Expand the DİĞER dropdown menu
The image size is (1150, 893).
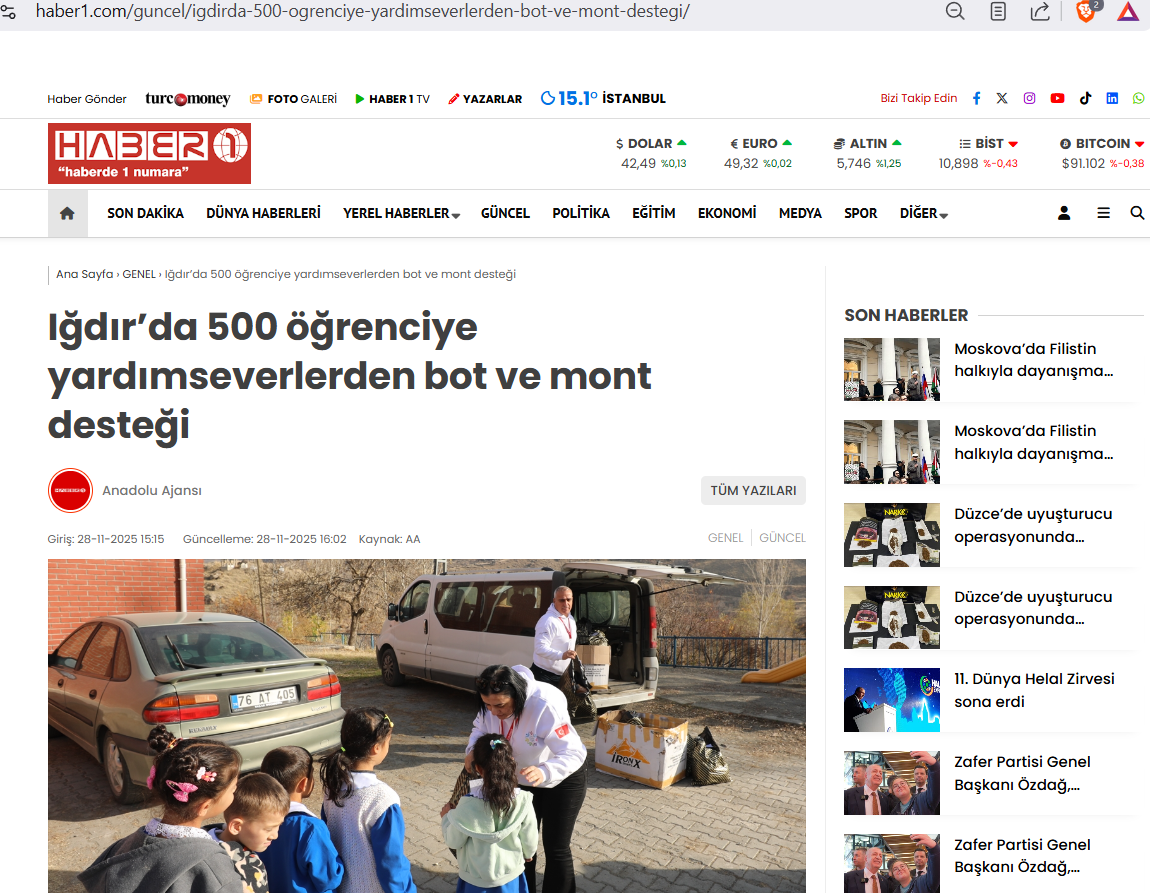tap(923, 213)
